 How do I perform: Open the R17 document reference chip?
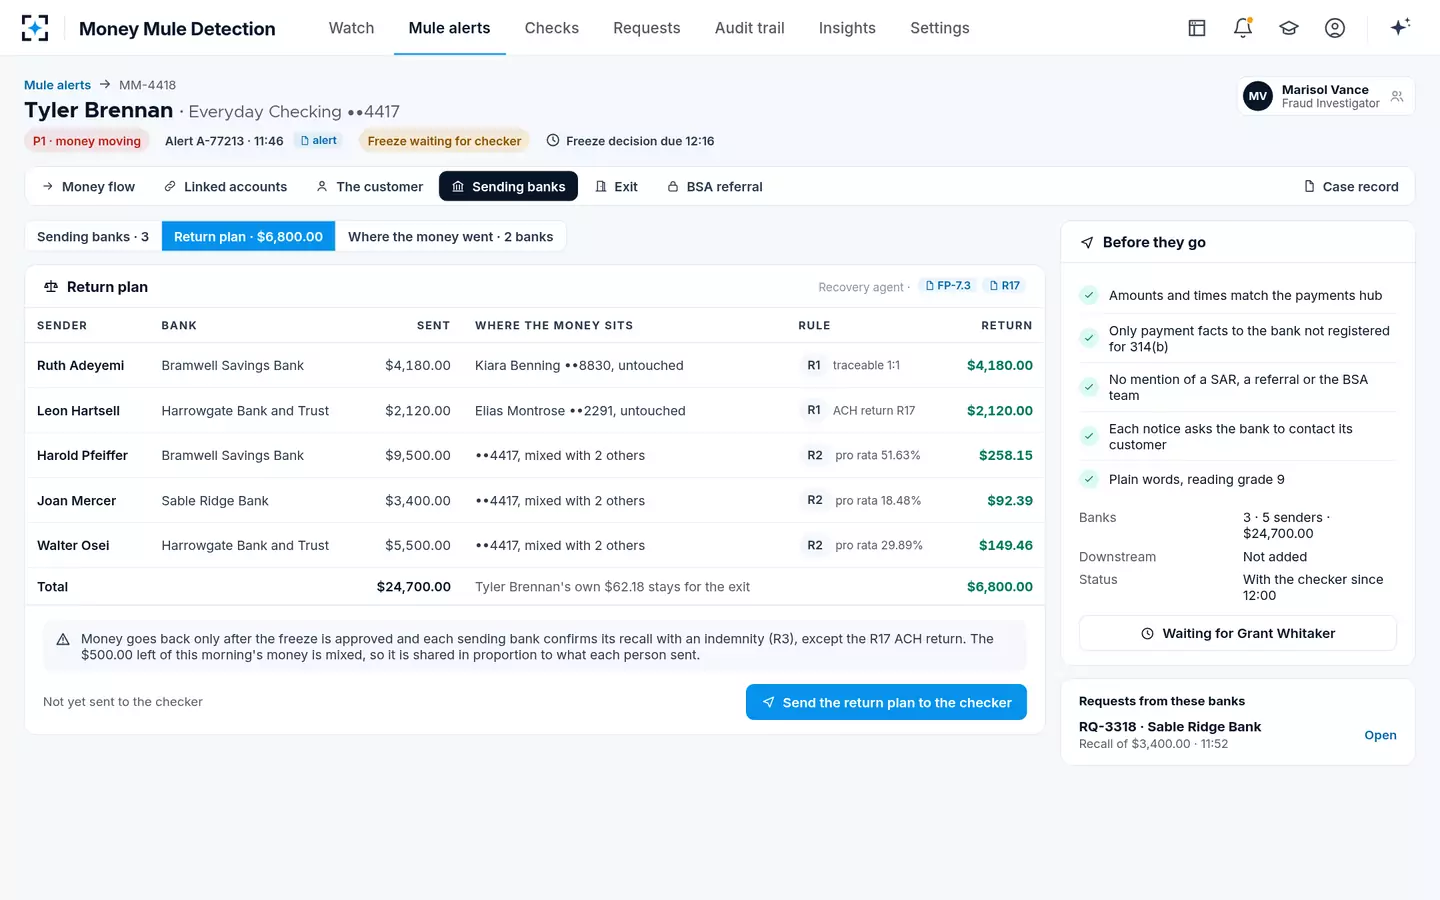1004,286
